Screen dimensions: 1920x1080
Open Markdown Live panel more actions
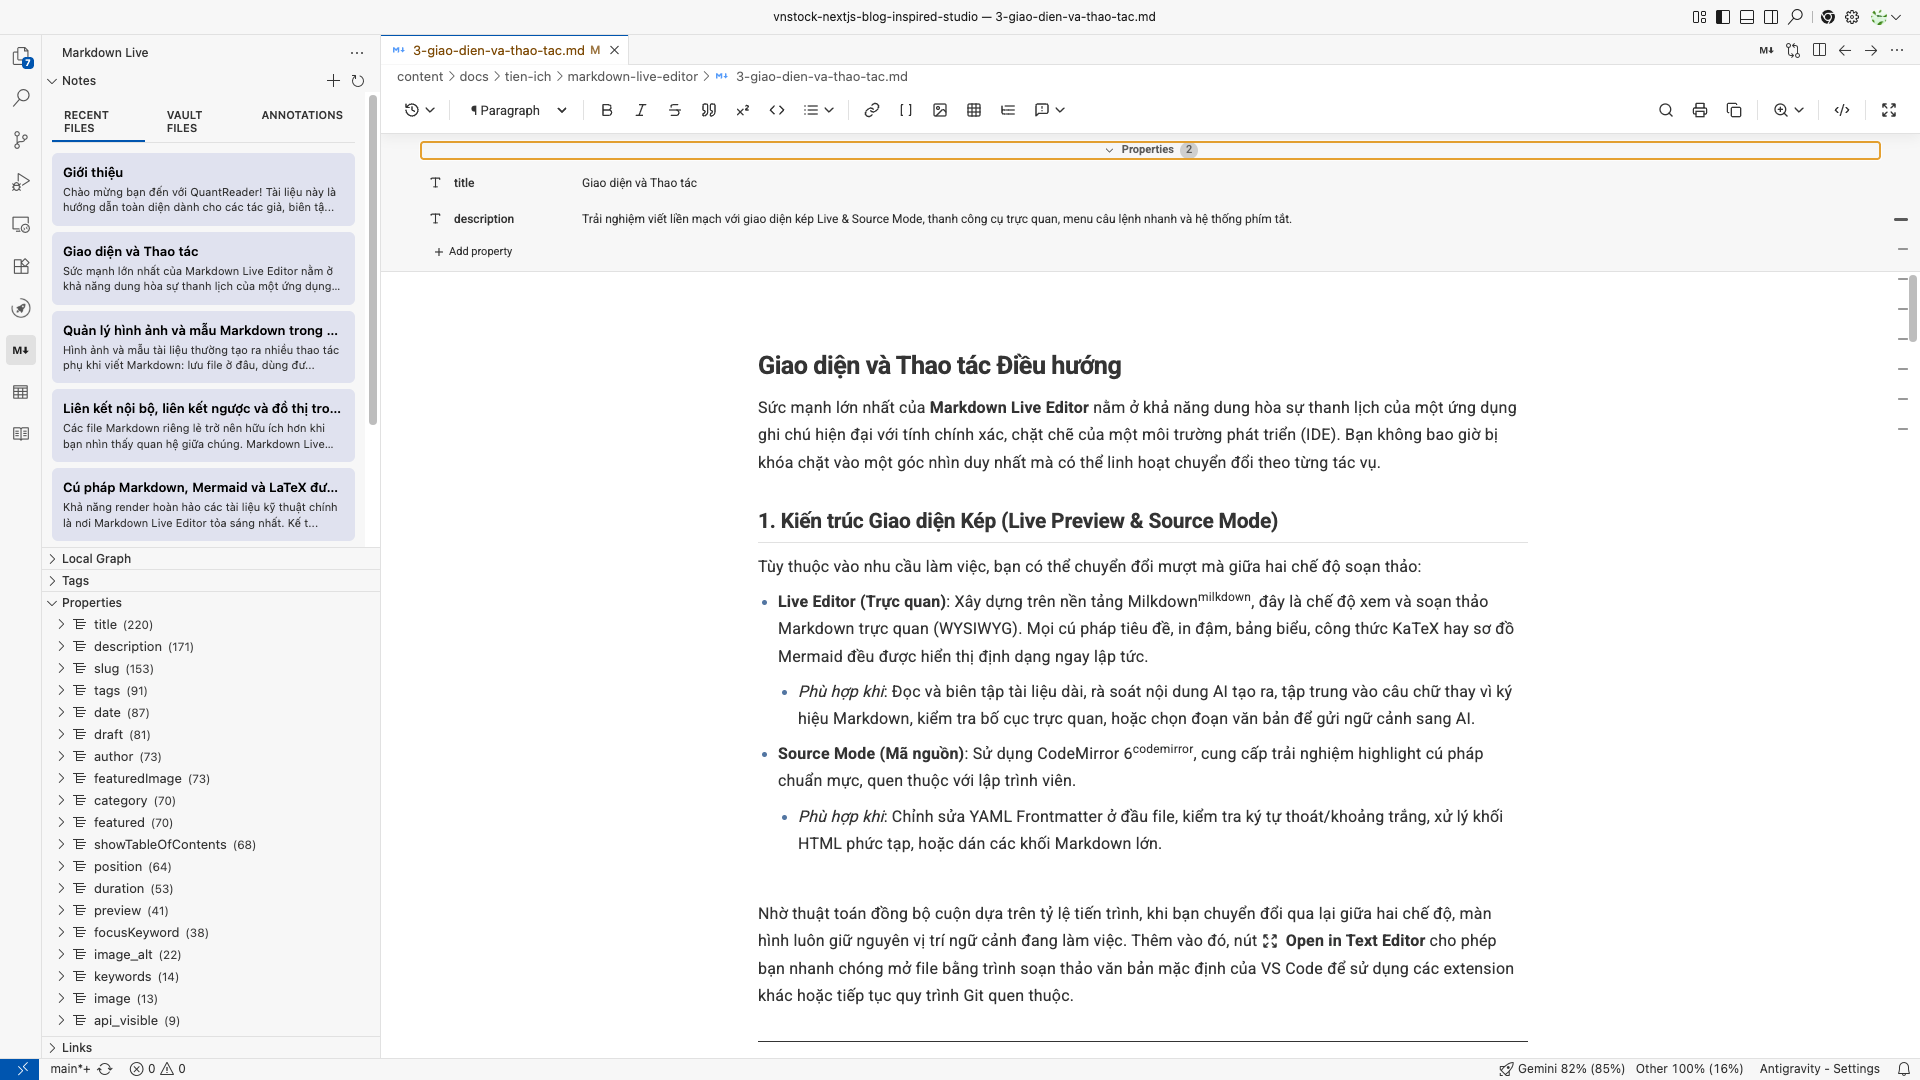tap(357, 53)
